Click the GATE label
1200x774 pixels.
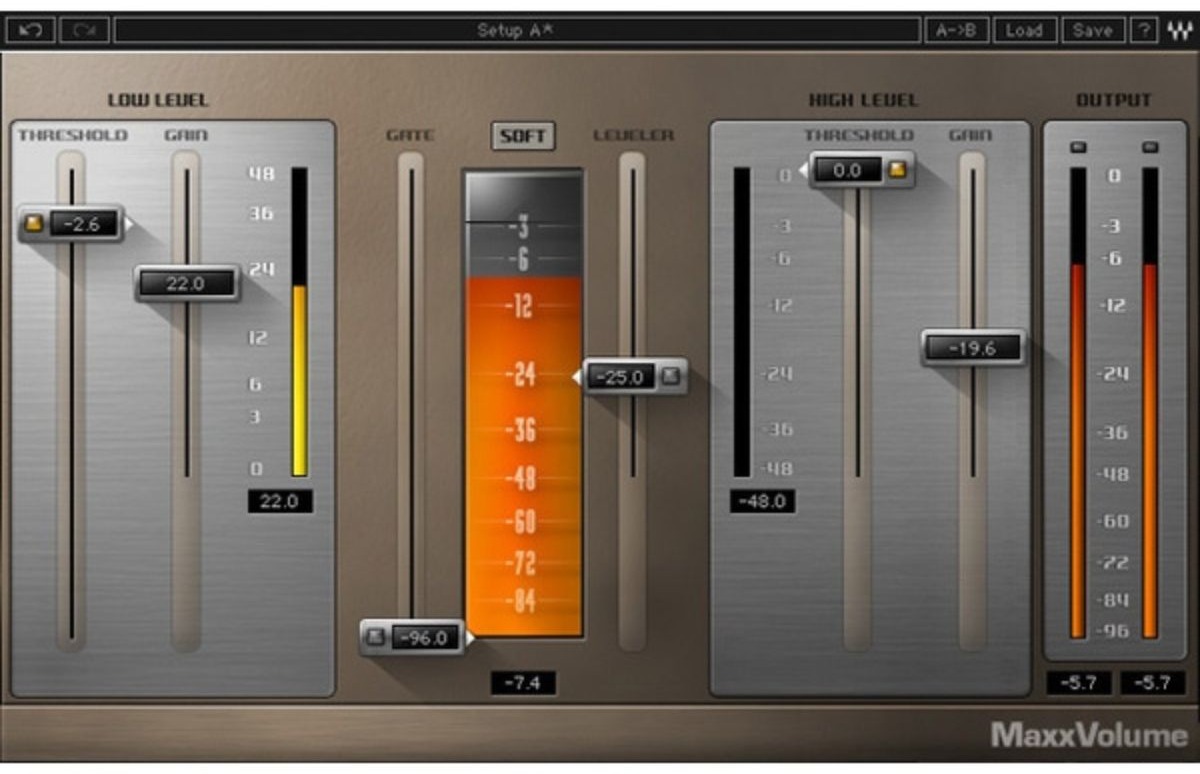[x=410, y=135]
